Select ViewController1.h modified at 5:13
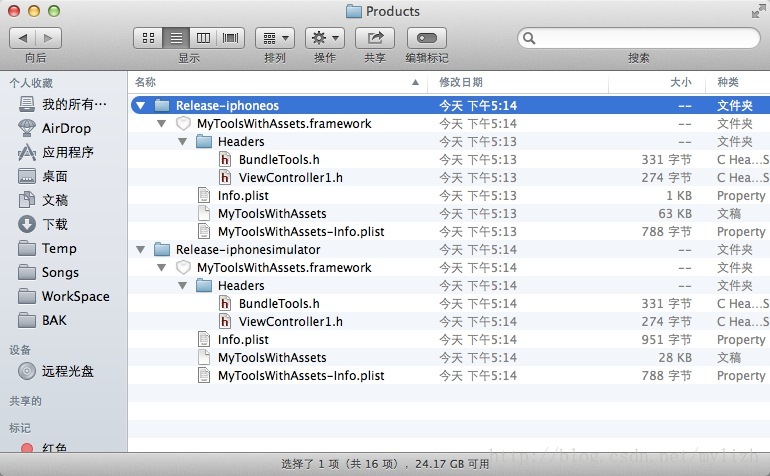Screen dimensions: 770x476 (291, 178)
